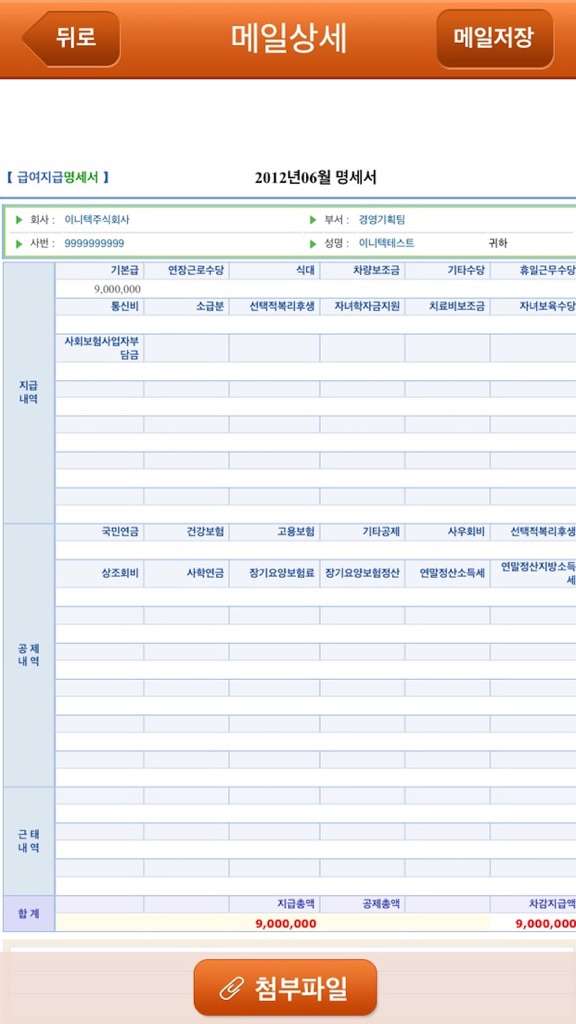
Task: Click the green arrow beside 회사
Action: coord(19,220)
